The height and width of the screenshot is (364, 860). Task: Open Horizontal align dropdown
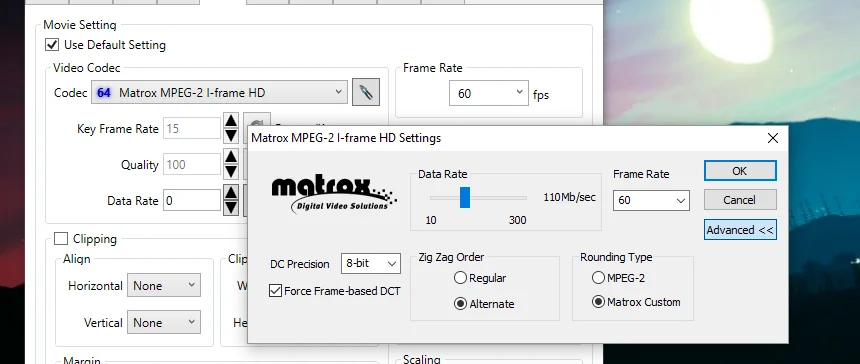(x=164, y=285)
